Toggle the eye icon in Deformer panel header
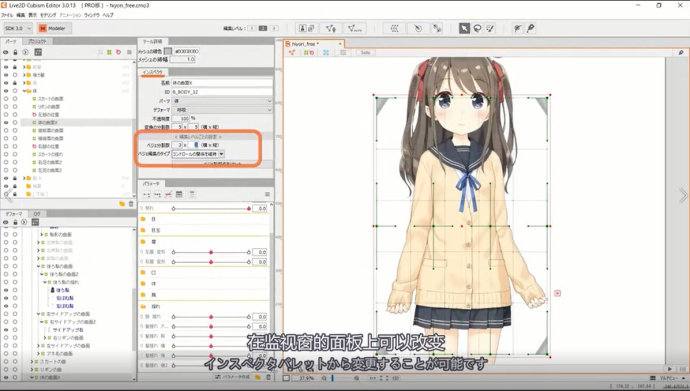The height and width of the screenshot is (391, 690). pos(6,223)
